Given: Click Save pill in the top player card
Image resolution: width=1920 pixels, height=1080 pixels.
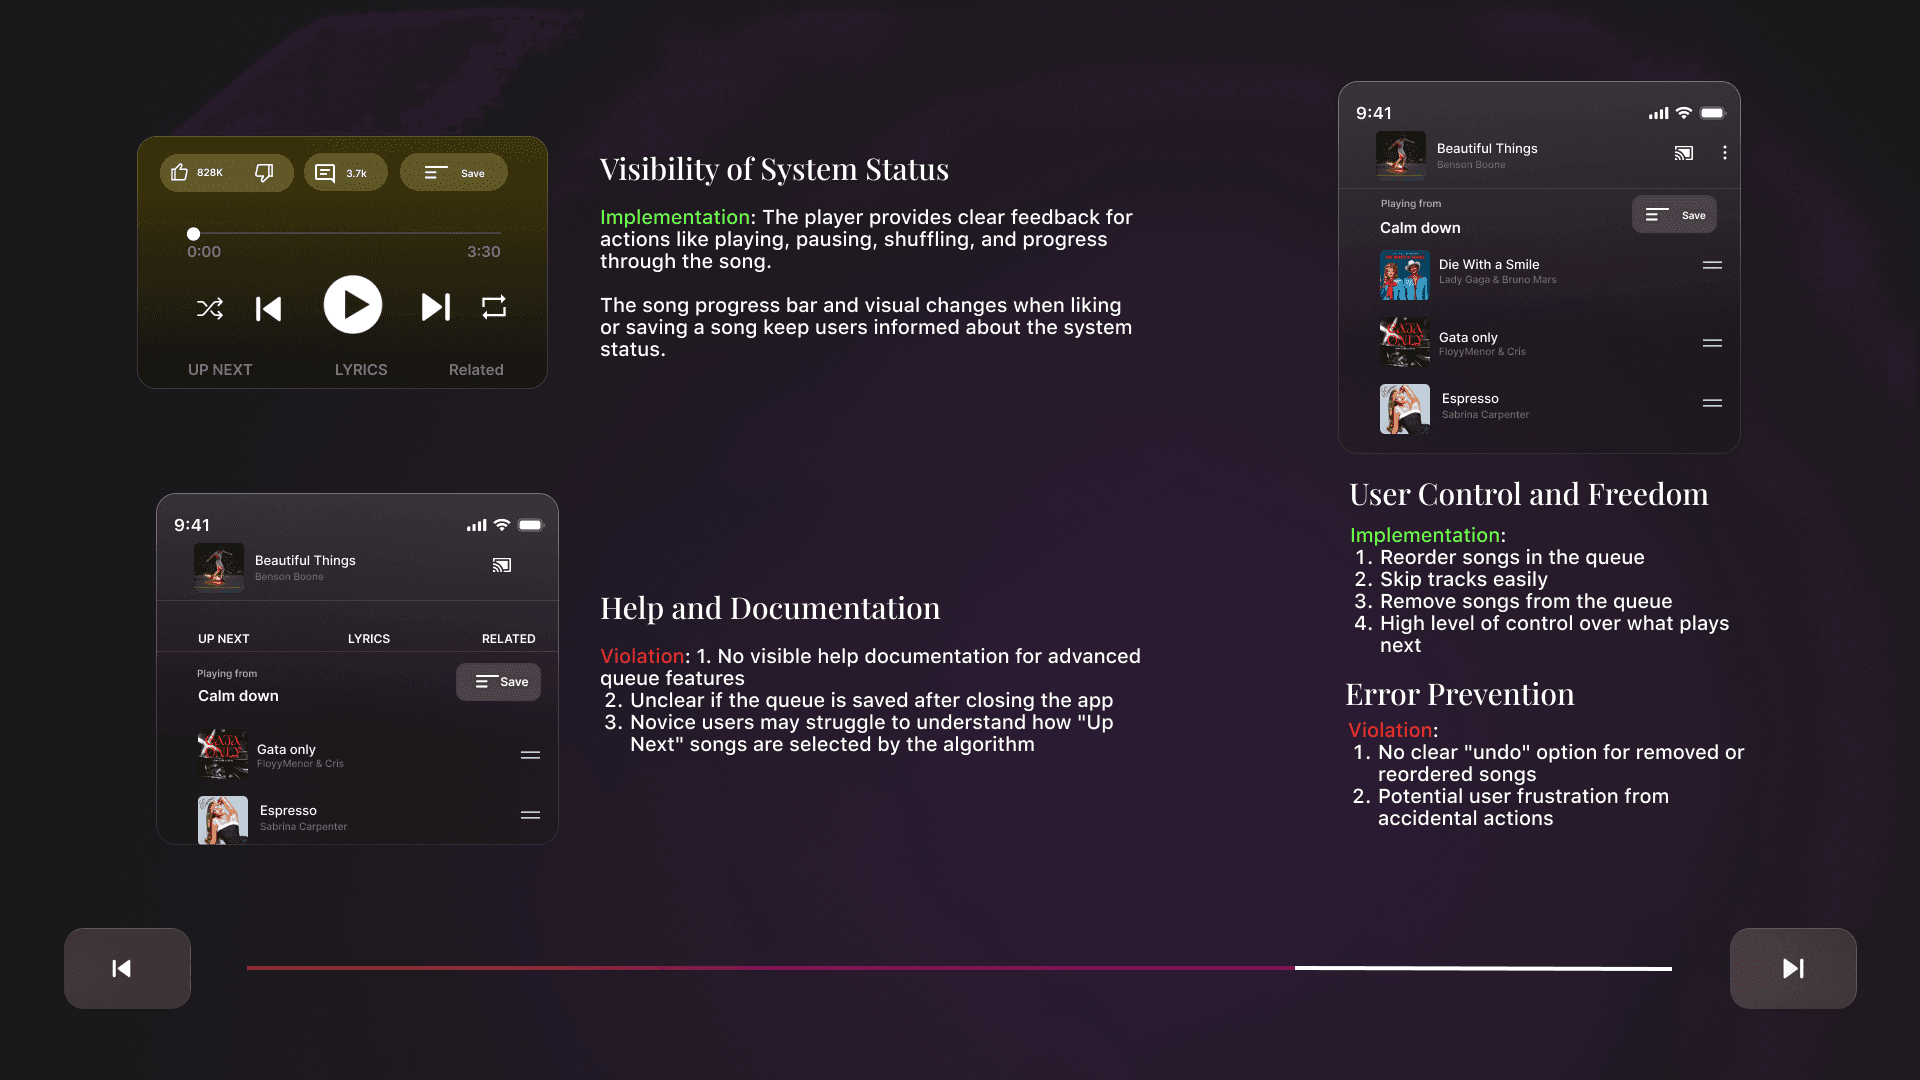Looking at the screenshot, I should [x=454, y=173].
